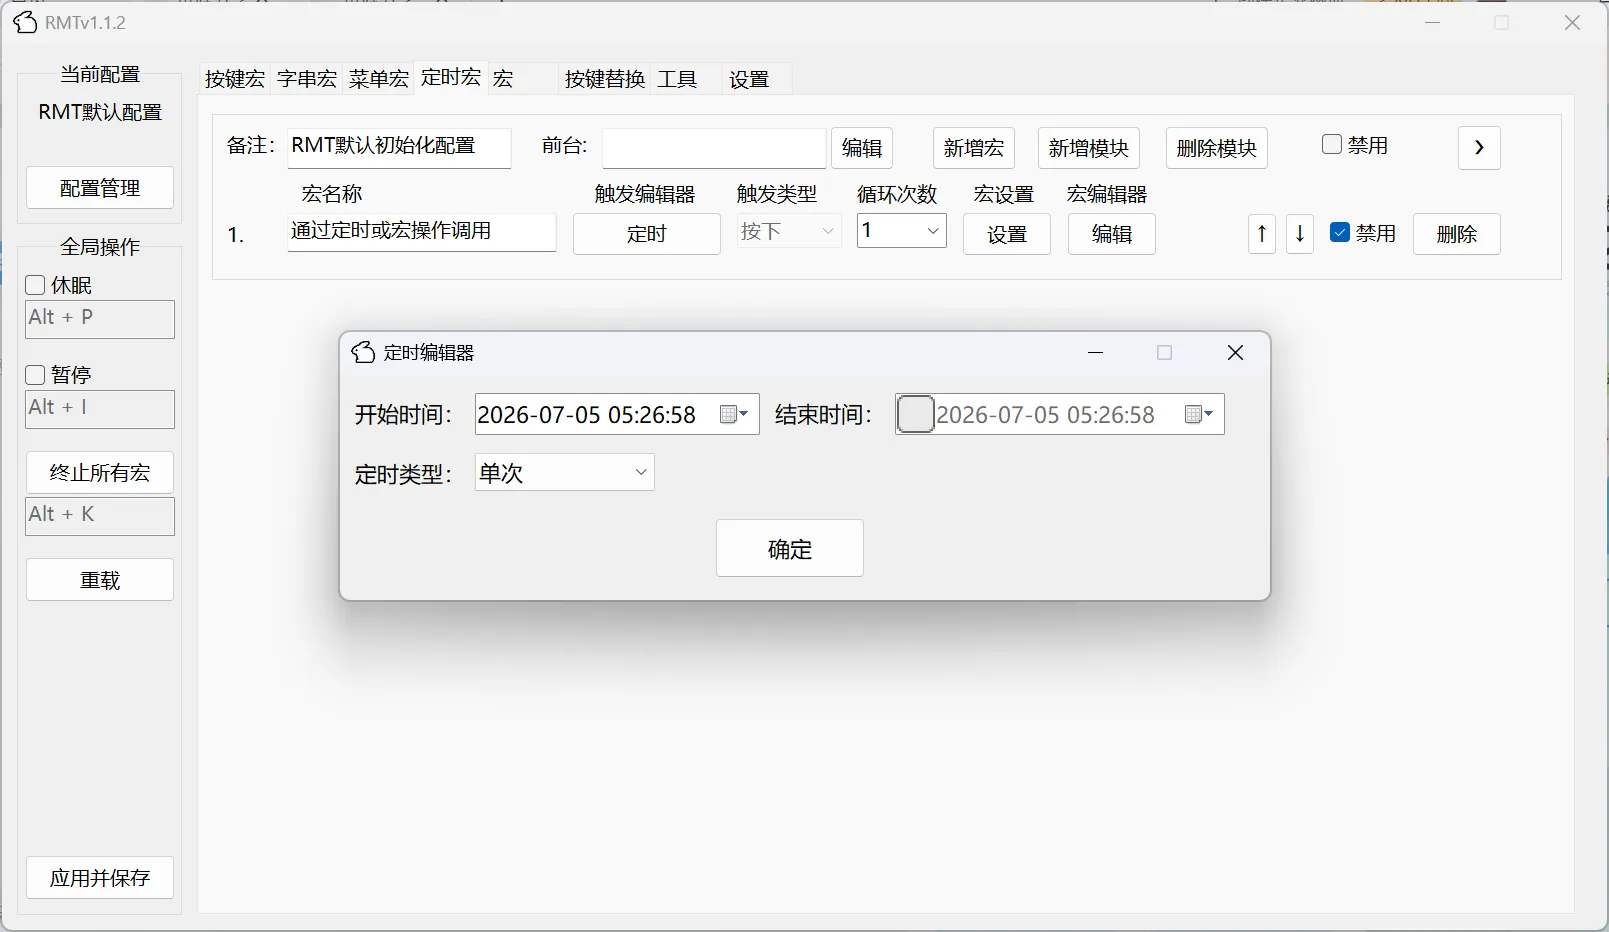This screenshot has width=1609, height=932.
Task: Click 删除 button on macro row 1
Action: (1457, 234)
